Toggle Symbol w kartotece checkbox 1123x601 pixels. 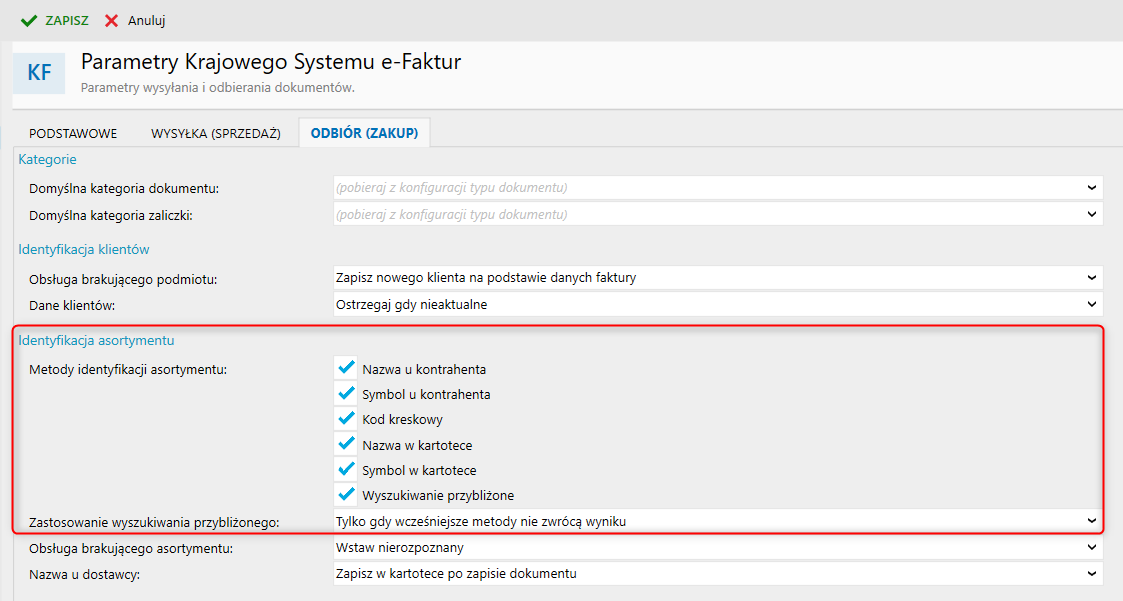[347, 468]
